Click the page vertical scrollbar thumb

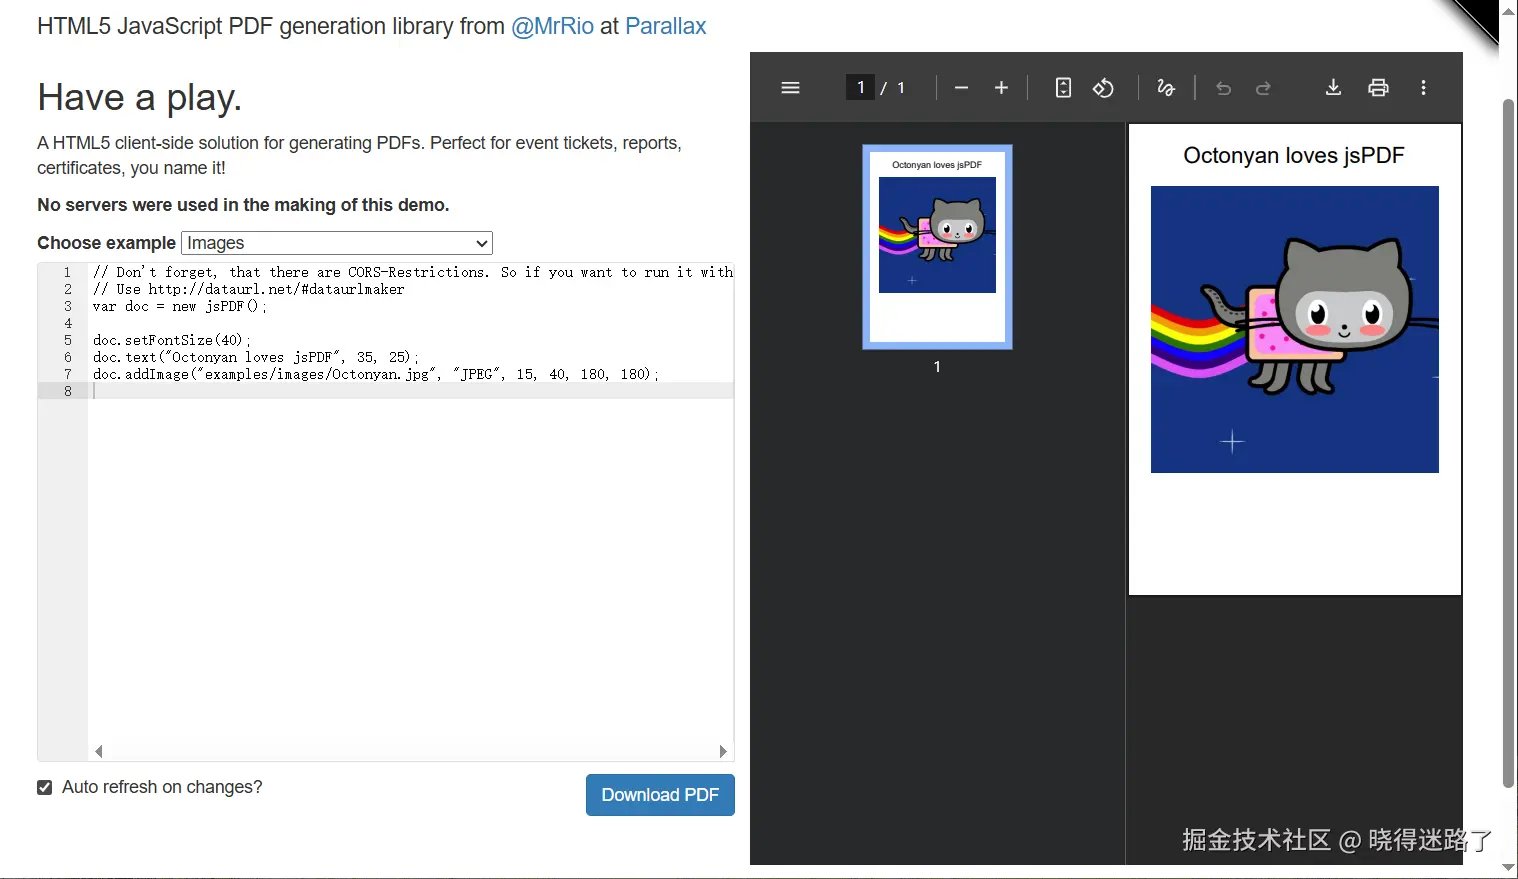[x=1508, y=443]
